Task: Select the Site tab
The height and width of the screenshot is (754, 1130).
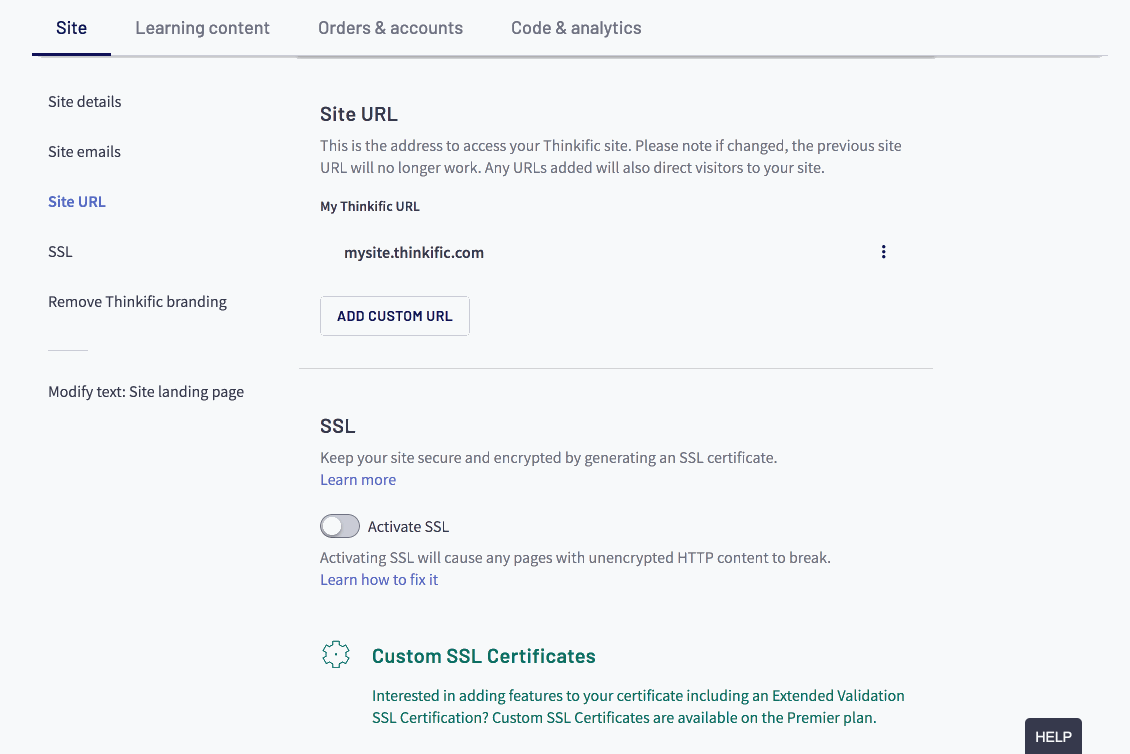Action: pyautogui.click(x=71, y=28)
